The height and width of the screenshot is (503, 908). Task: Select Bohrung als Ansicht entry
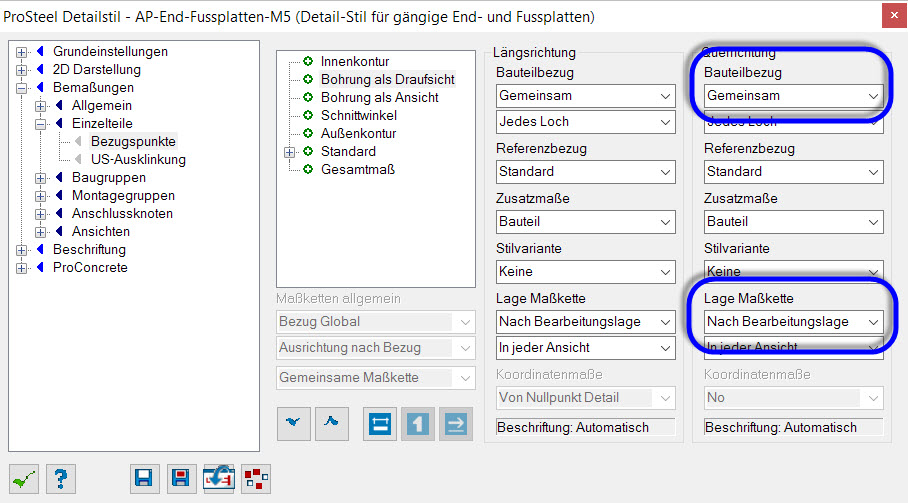tap(380, 97)
